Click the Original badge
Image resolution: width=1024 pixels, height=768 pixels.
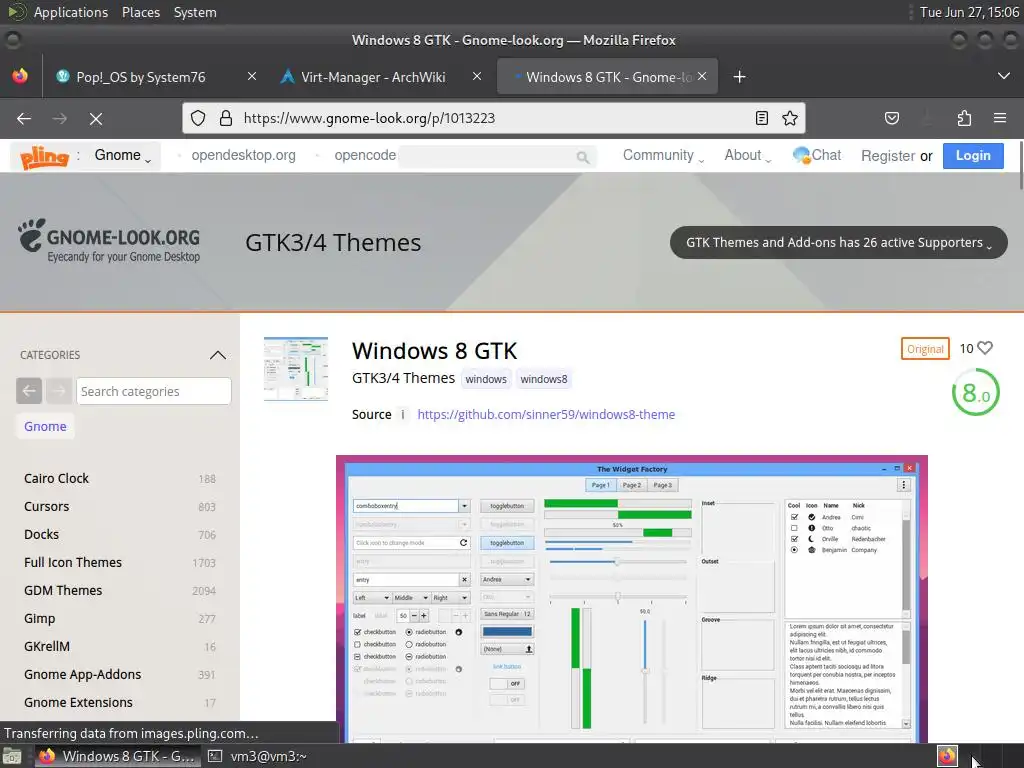925,349
